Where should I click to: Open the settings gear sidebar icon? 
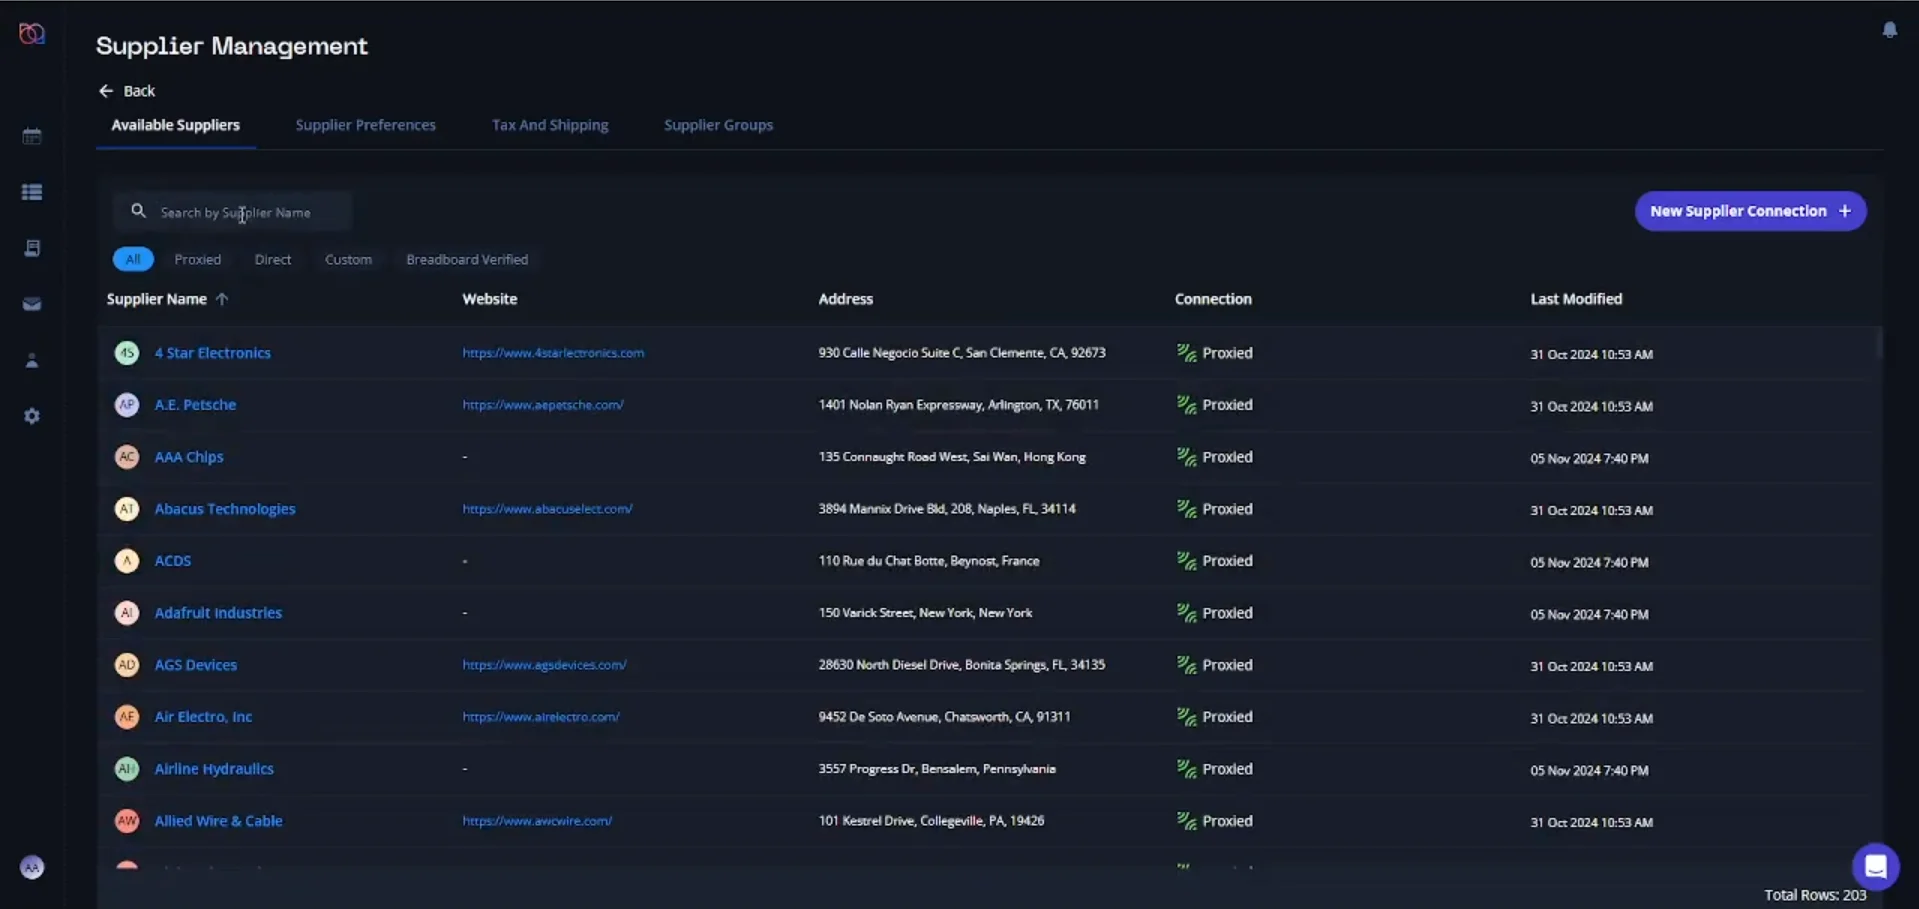point(32,416)
